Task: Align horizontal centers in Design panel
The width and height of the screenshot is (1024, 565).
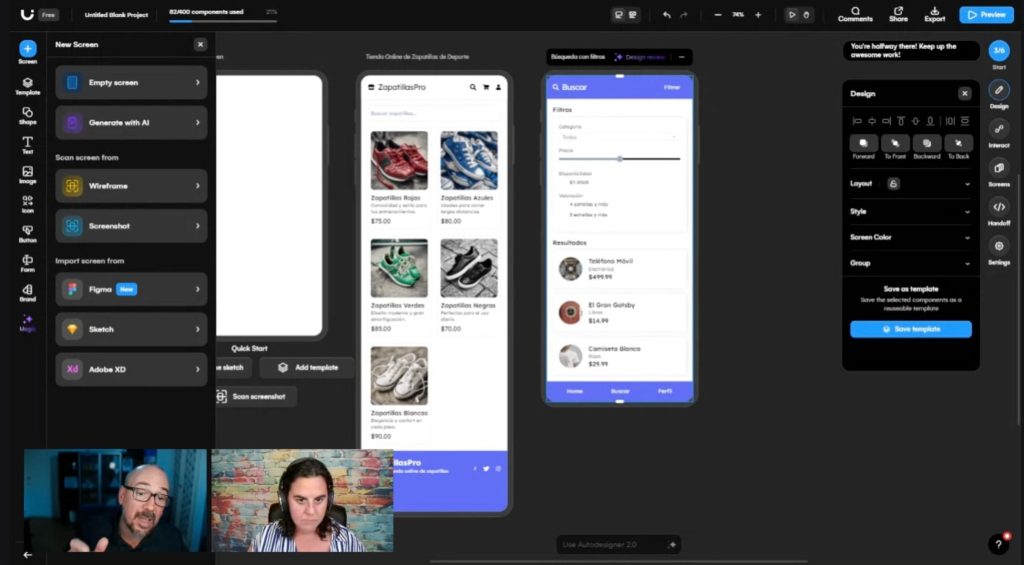Action: tap(872, 121)
